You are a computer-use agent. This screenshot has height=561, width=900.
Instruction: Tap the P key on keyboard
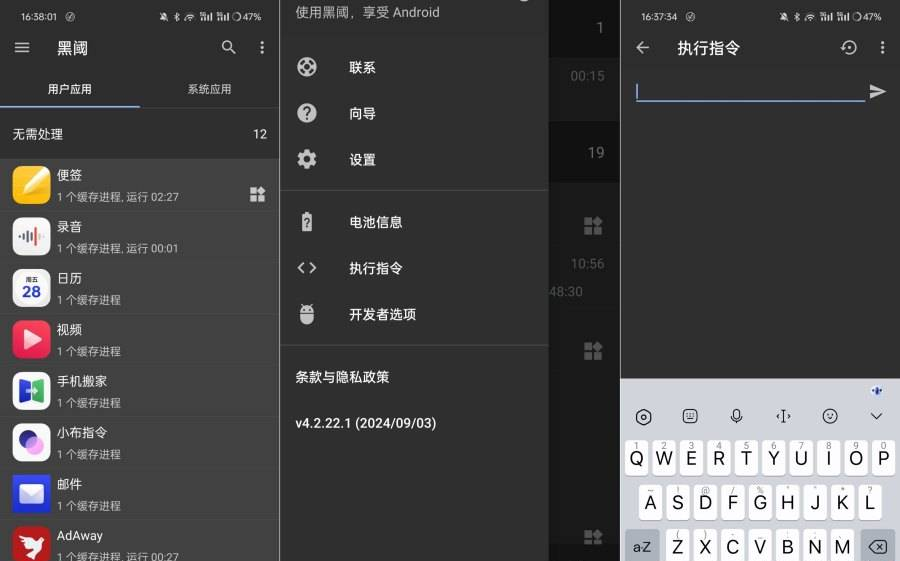click(x=884, y=458)
